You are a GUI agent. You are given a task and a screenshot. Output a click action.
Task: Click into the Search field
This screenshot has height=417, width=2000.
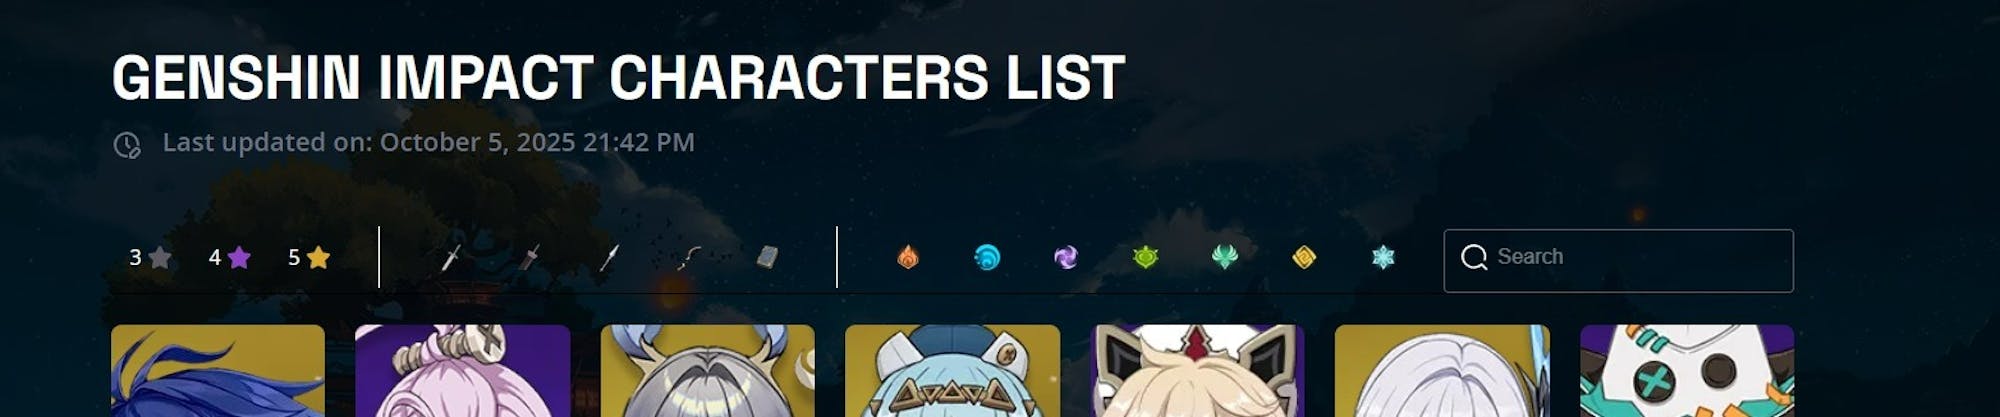coord(1618,261)
